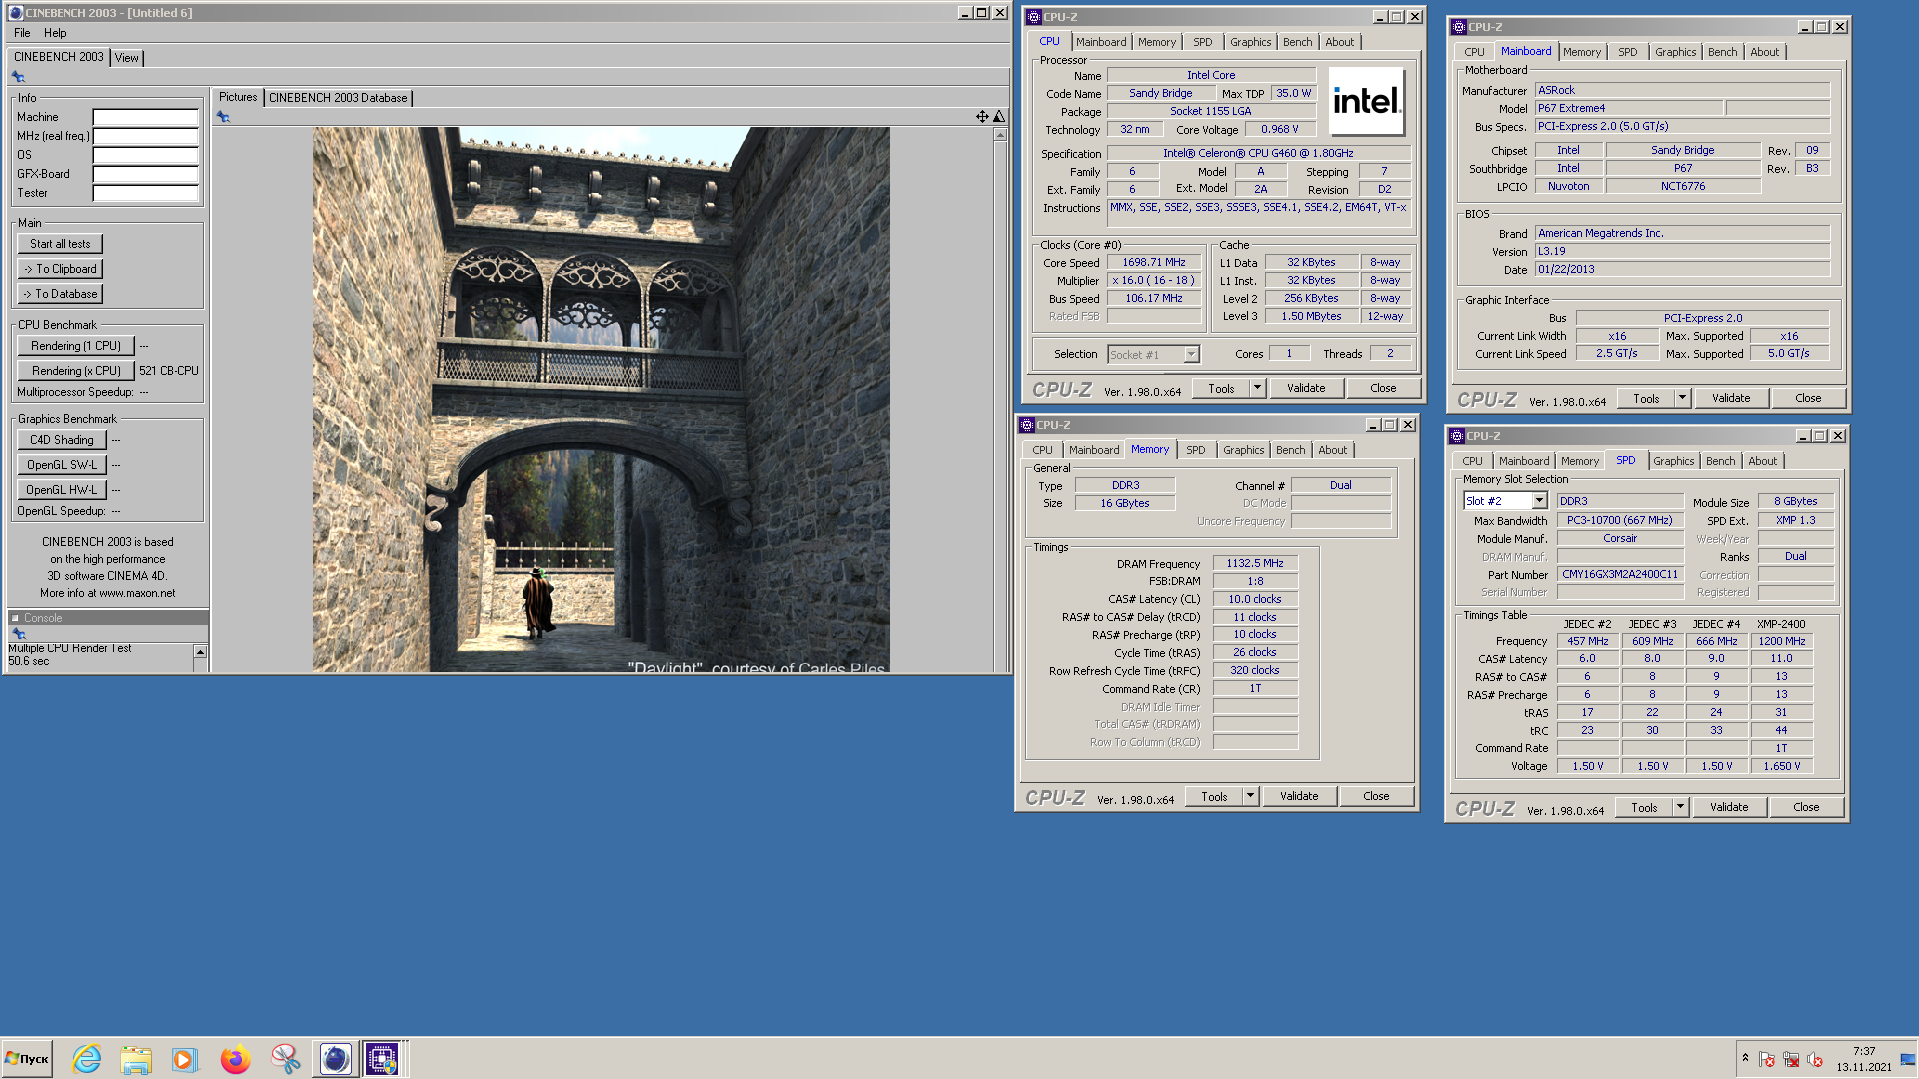
Task: Open Windows Explorer folder on taskbar
Action: coord(135,1059)
